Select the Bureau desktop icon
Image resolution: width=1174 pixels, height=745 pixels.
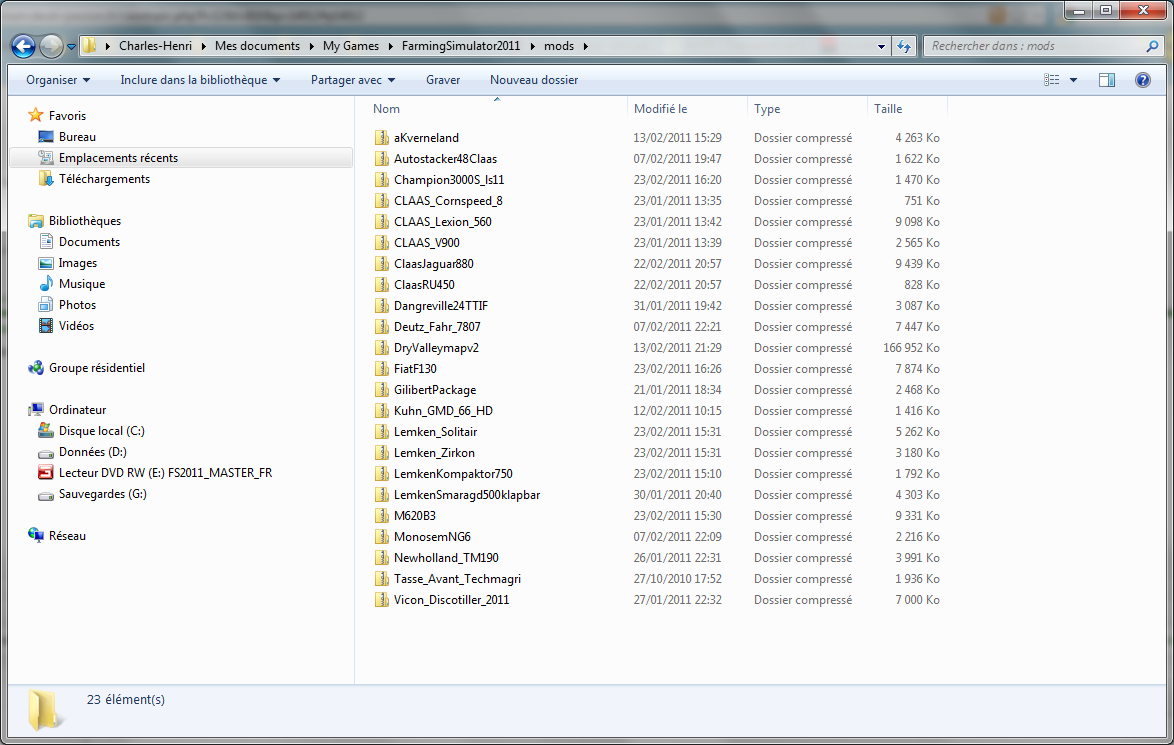pyautogui.click(x=46, y=137)
